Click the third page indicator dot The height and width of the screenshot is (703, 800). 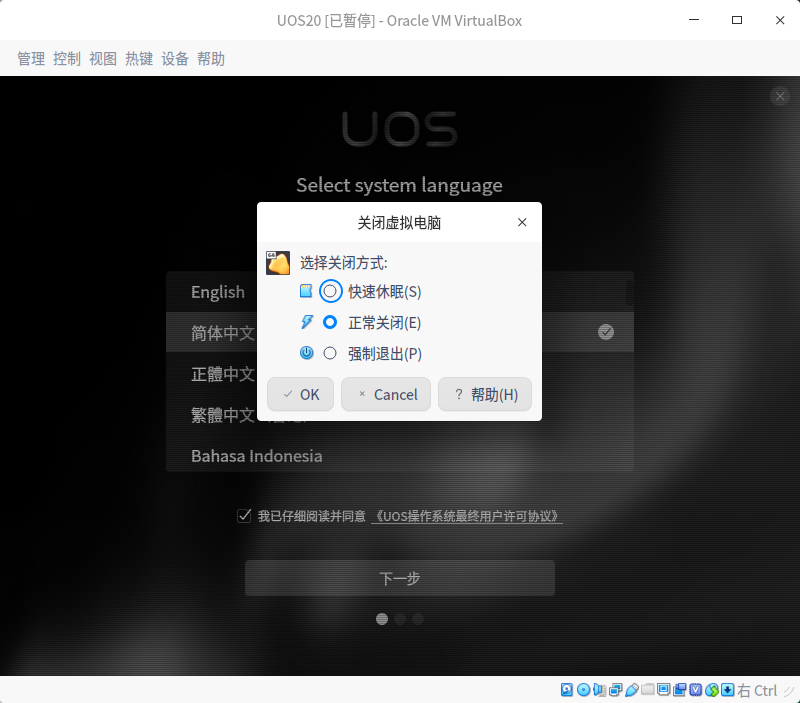(x=418, y=619)
